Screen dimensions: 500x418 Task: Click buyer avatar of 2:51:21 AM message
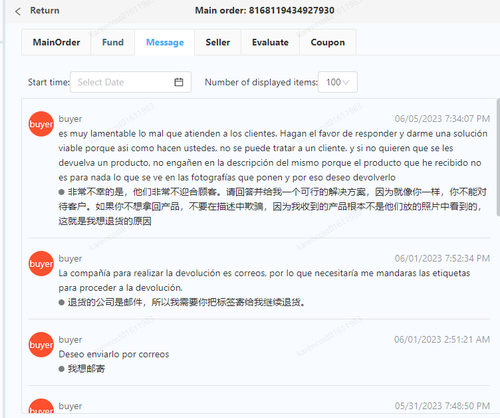(x=41, y=345)
